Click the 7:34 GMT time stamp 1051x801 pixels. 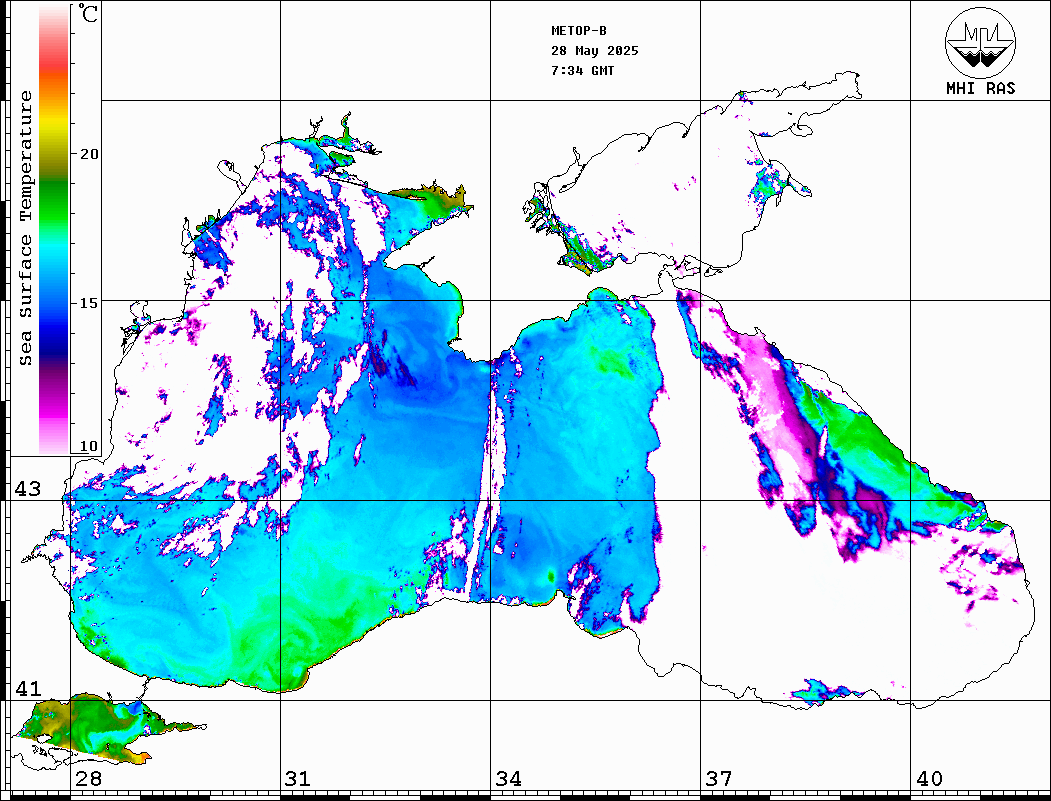[x=582, y=70]
